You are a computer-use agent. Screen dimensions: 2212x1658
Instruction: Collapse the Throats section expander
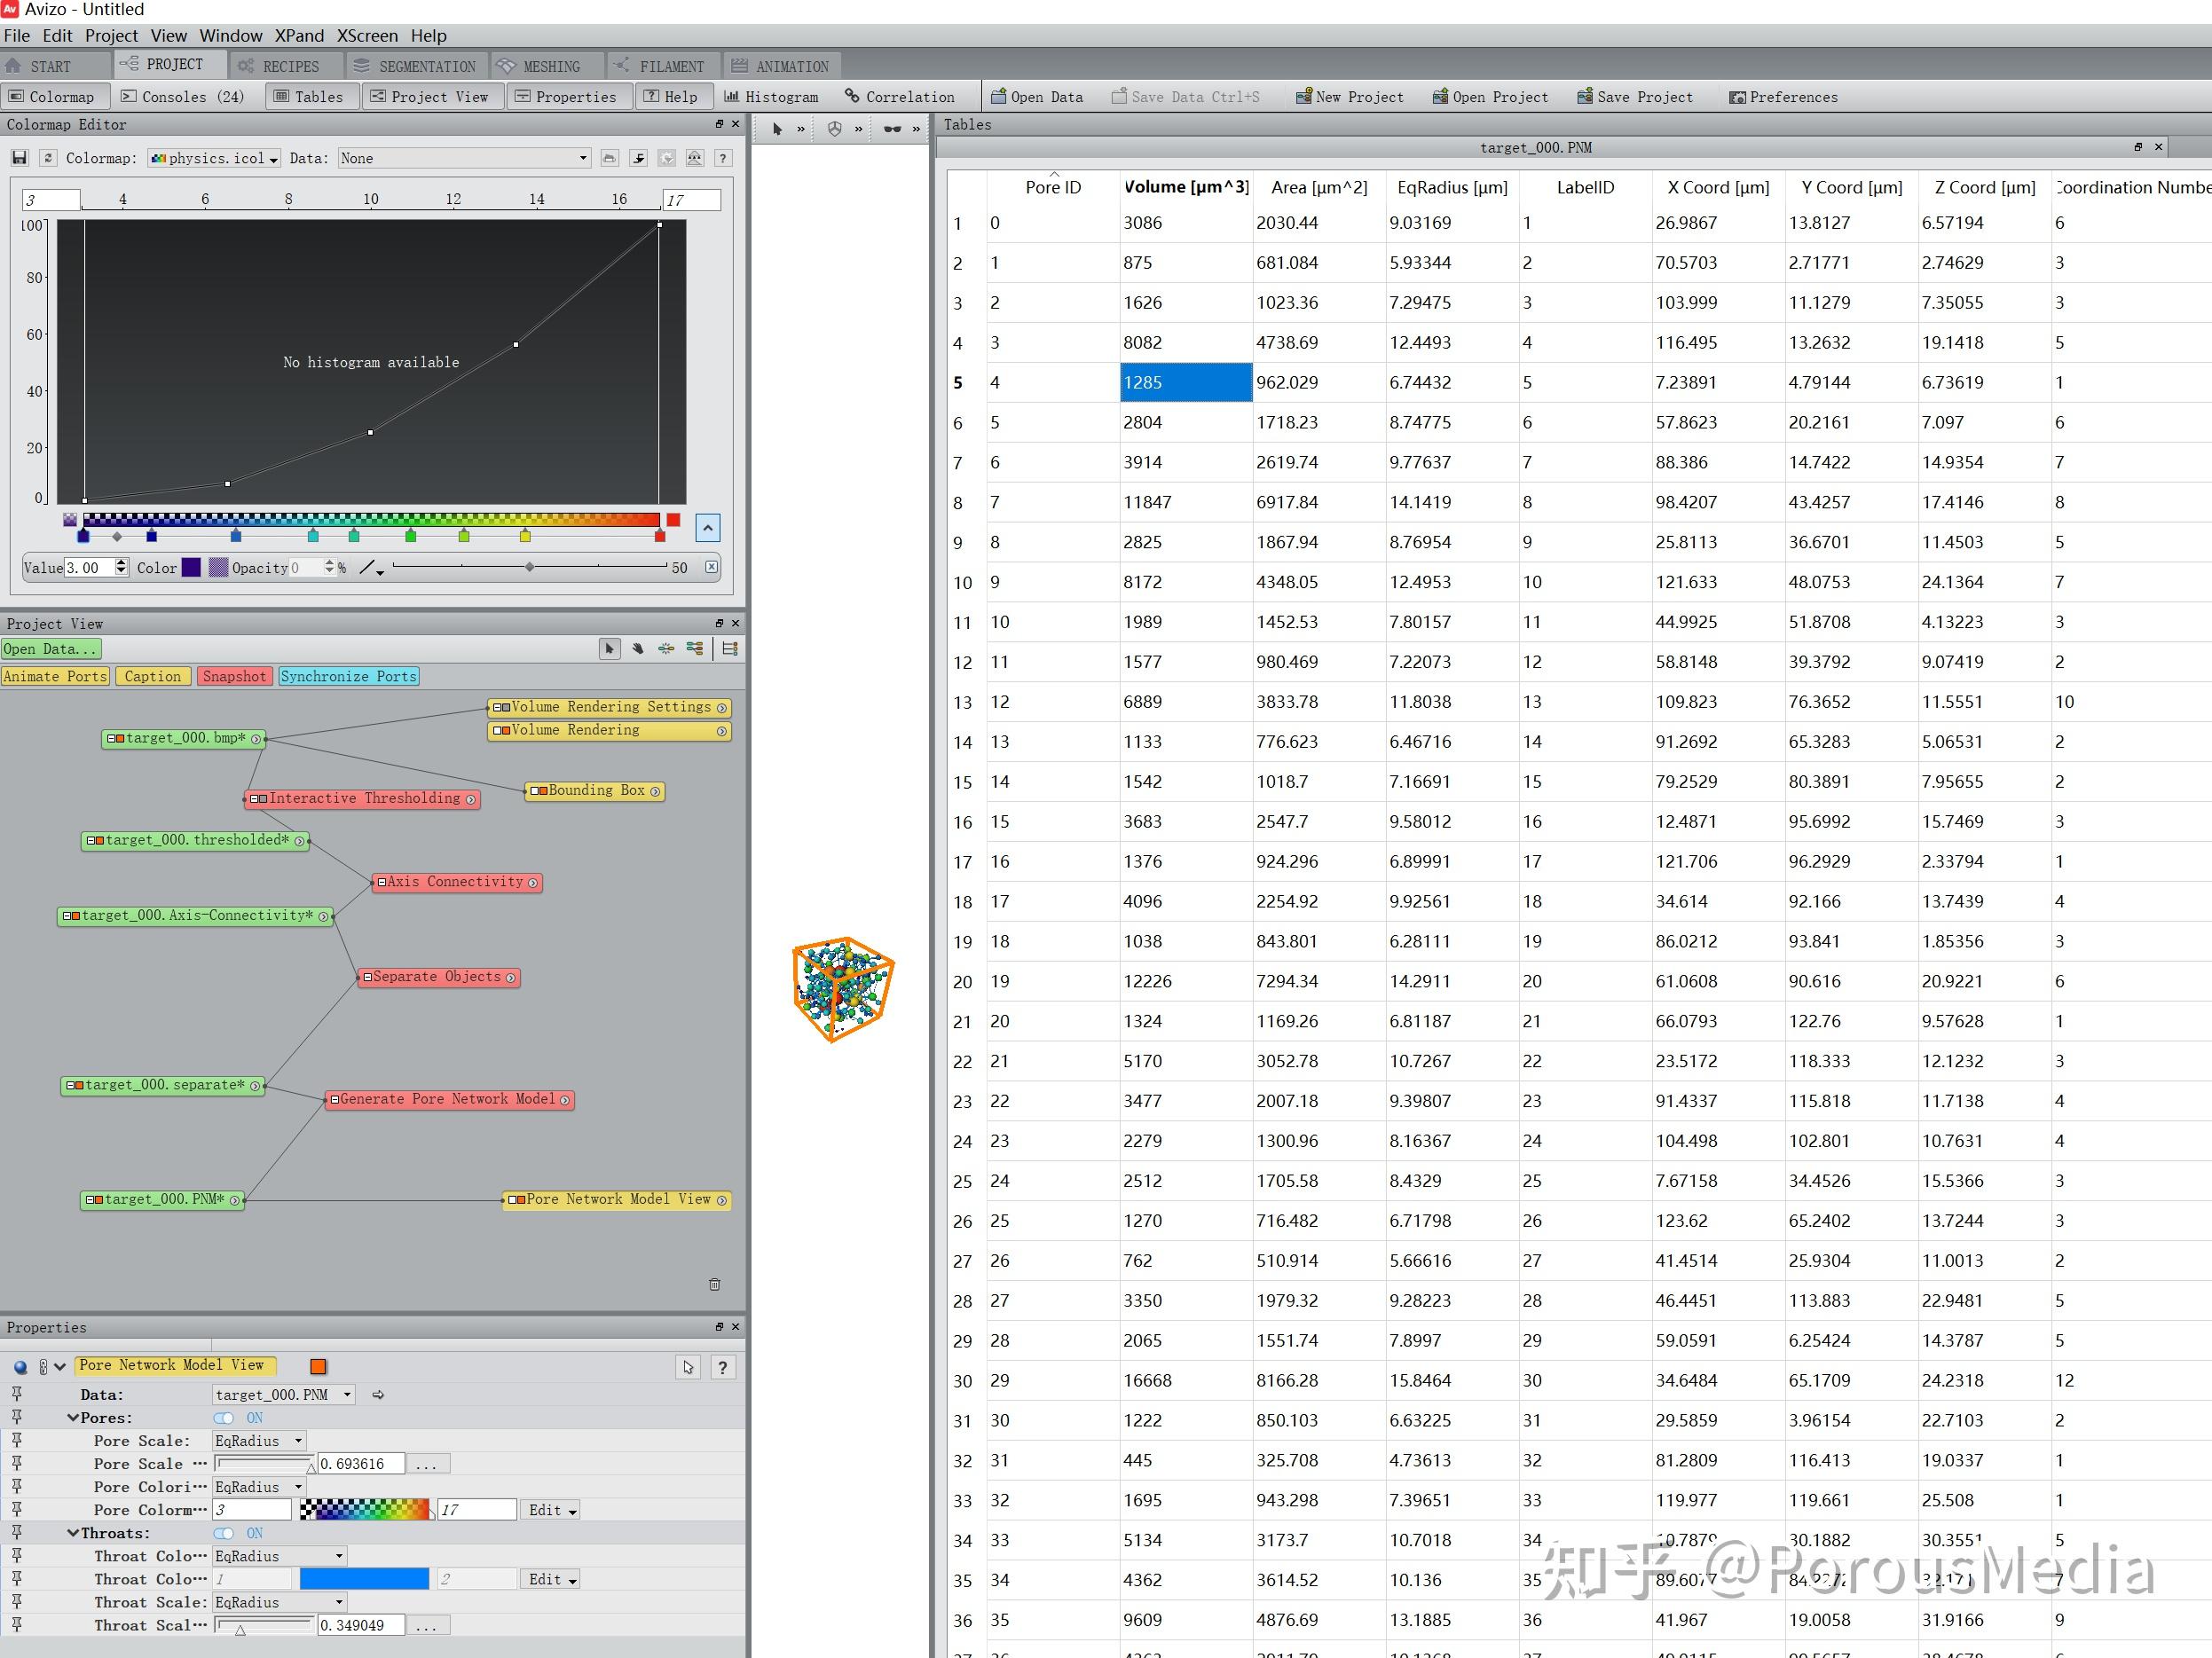click(73, 1533)
